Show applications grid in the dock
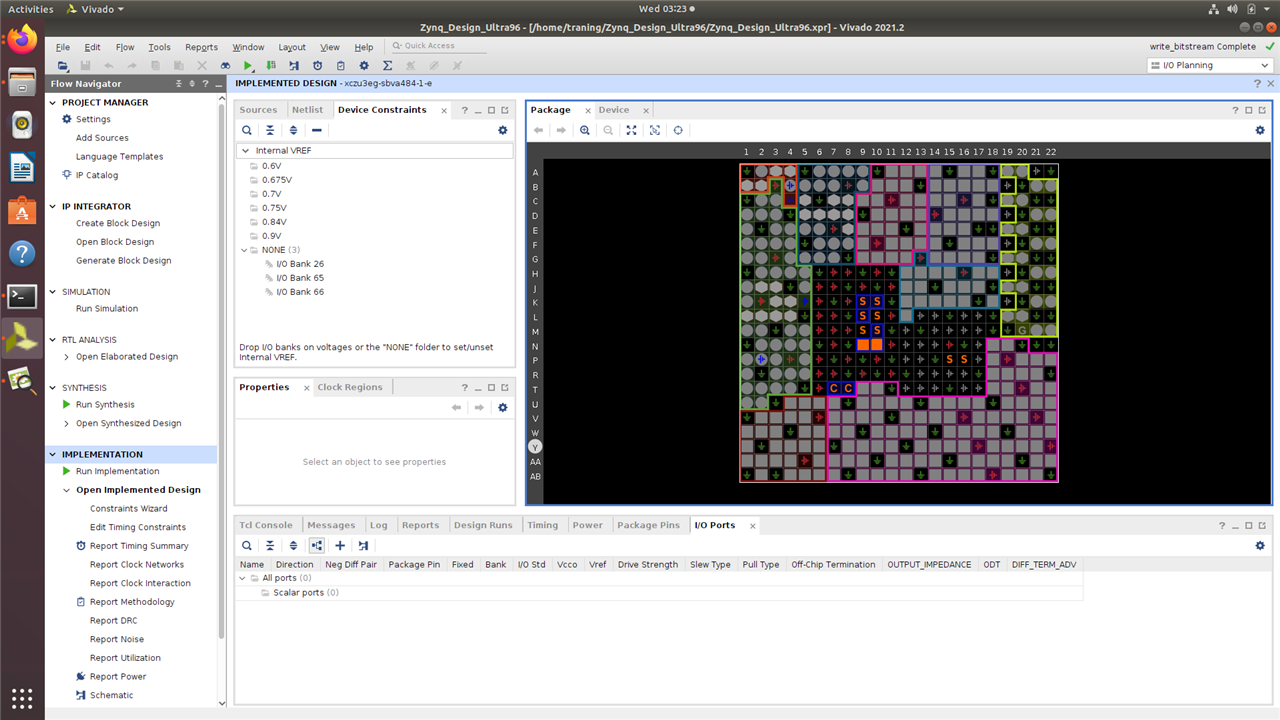This screenshot has height=720, width=1280. [x=22, y=697]
